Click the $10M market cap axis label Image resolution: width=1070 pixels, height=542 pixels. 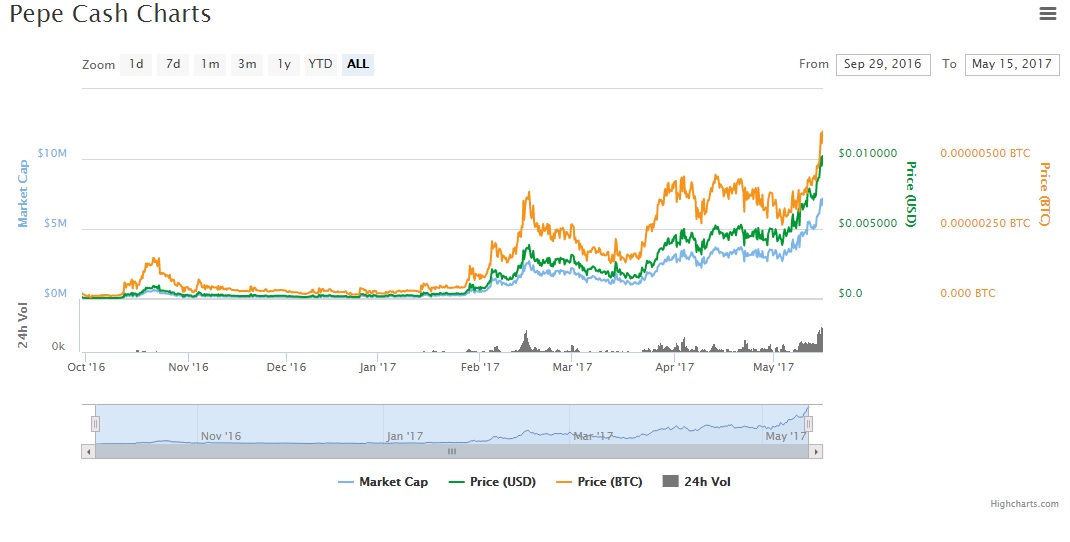tap(52, 153)
